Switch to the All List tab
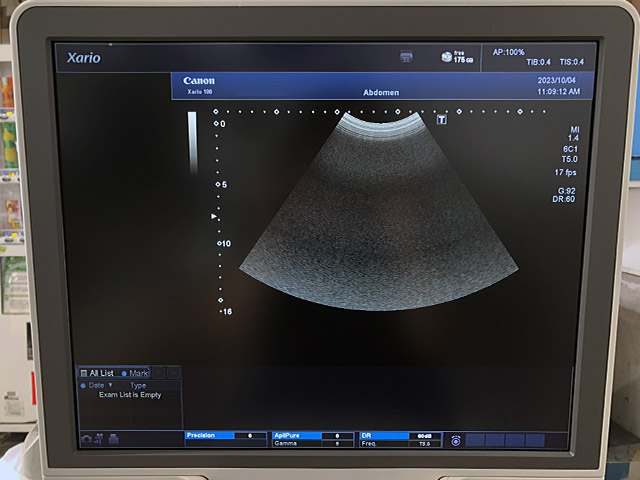 coord(102,373)
